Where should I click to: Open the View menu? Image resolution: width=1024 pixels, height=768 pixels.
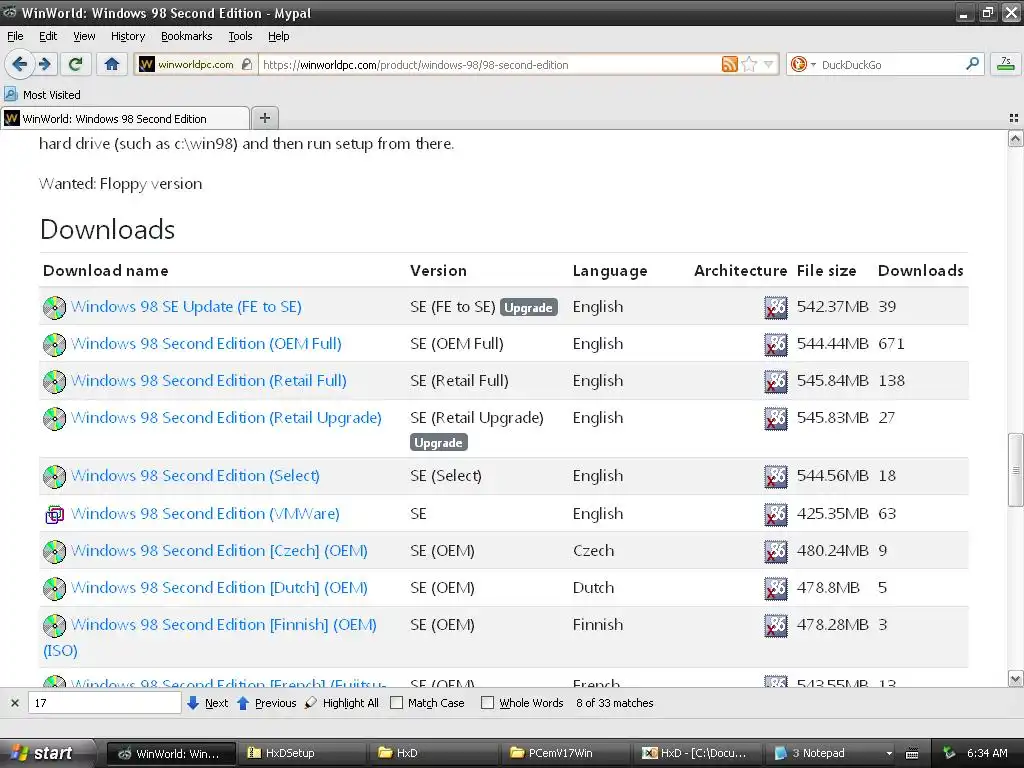click(x=84, y=36)
